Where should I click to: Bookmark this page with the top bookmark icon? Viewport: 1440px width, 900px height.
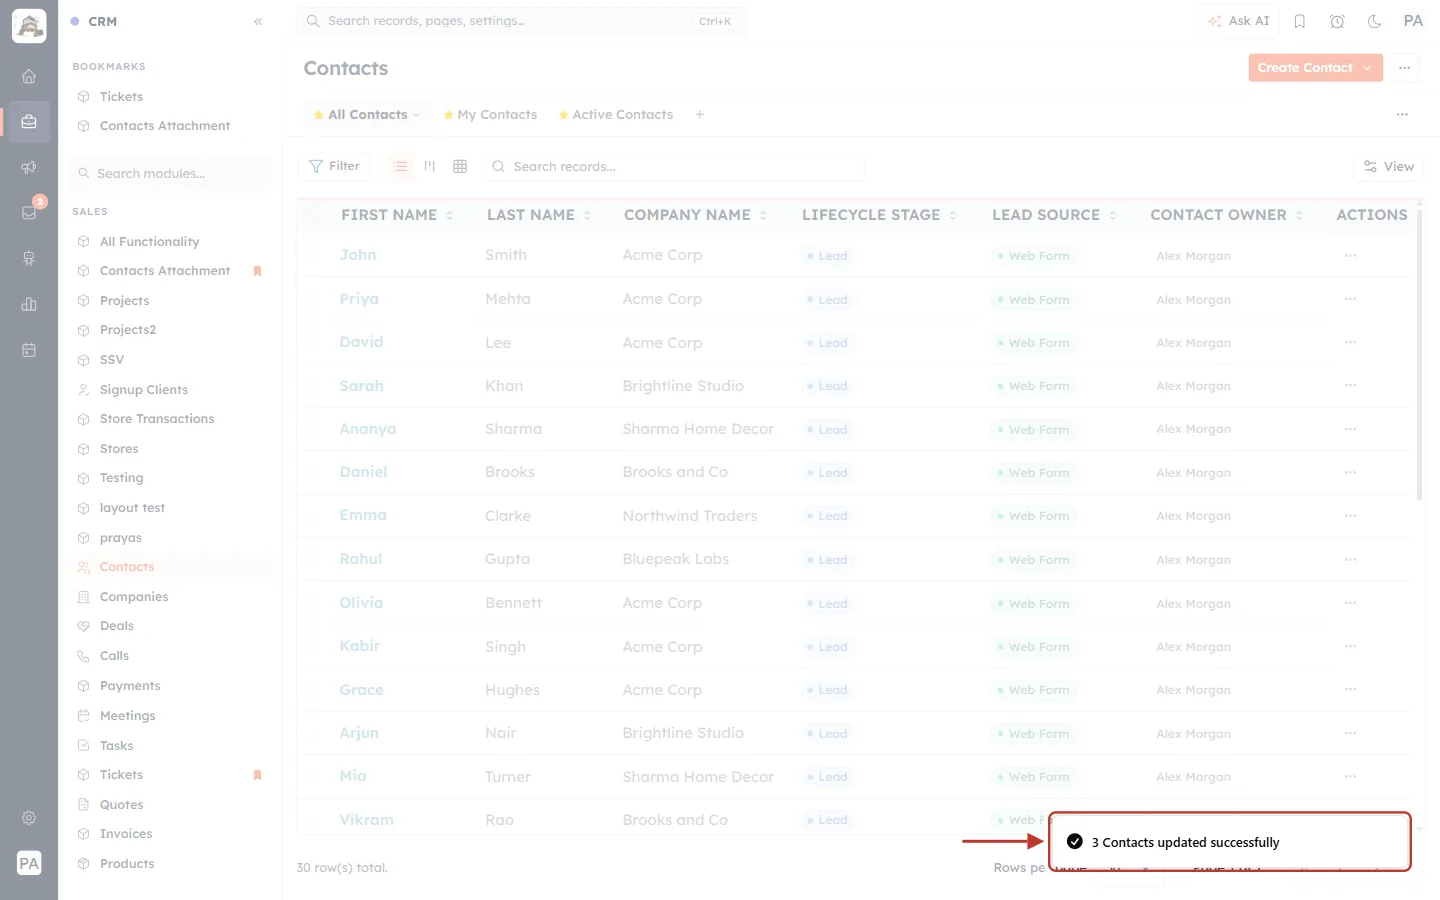[x=1300, y=21]
